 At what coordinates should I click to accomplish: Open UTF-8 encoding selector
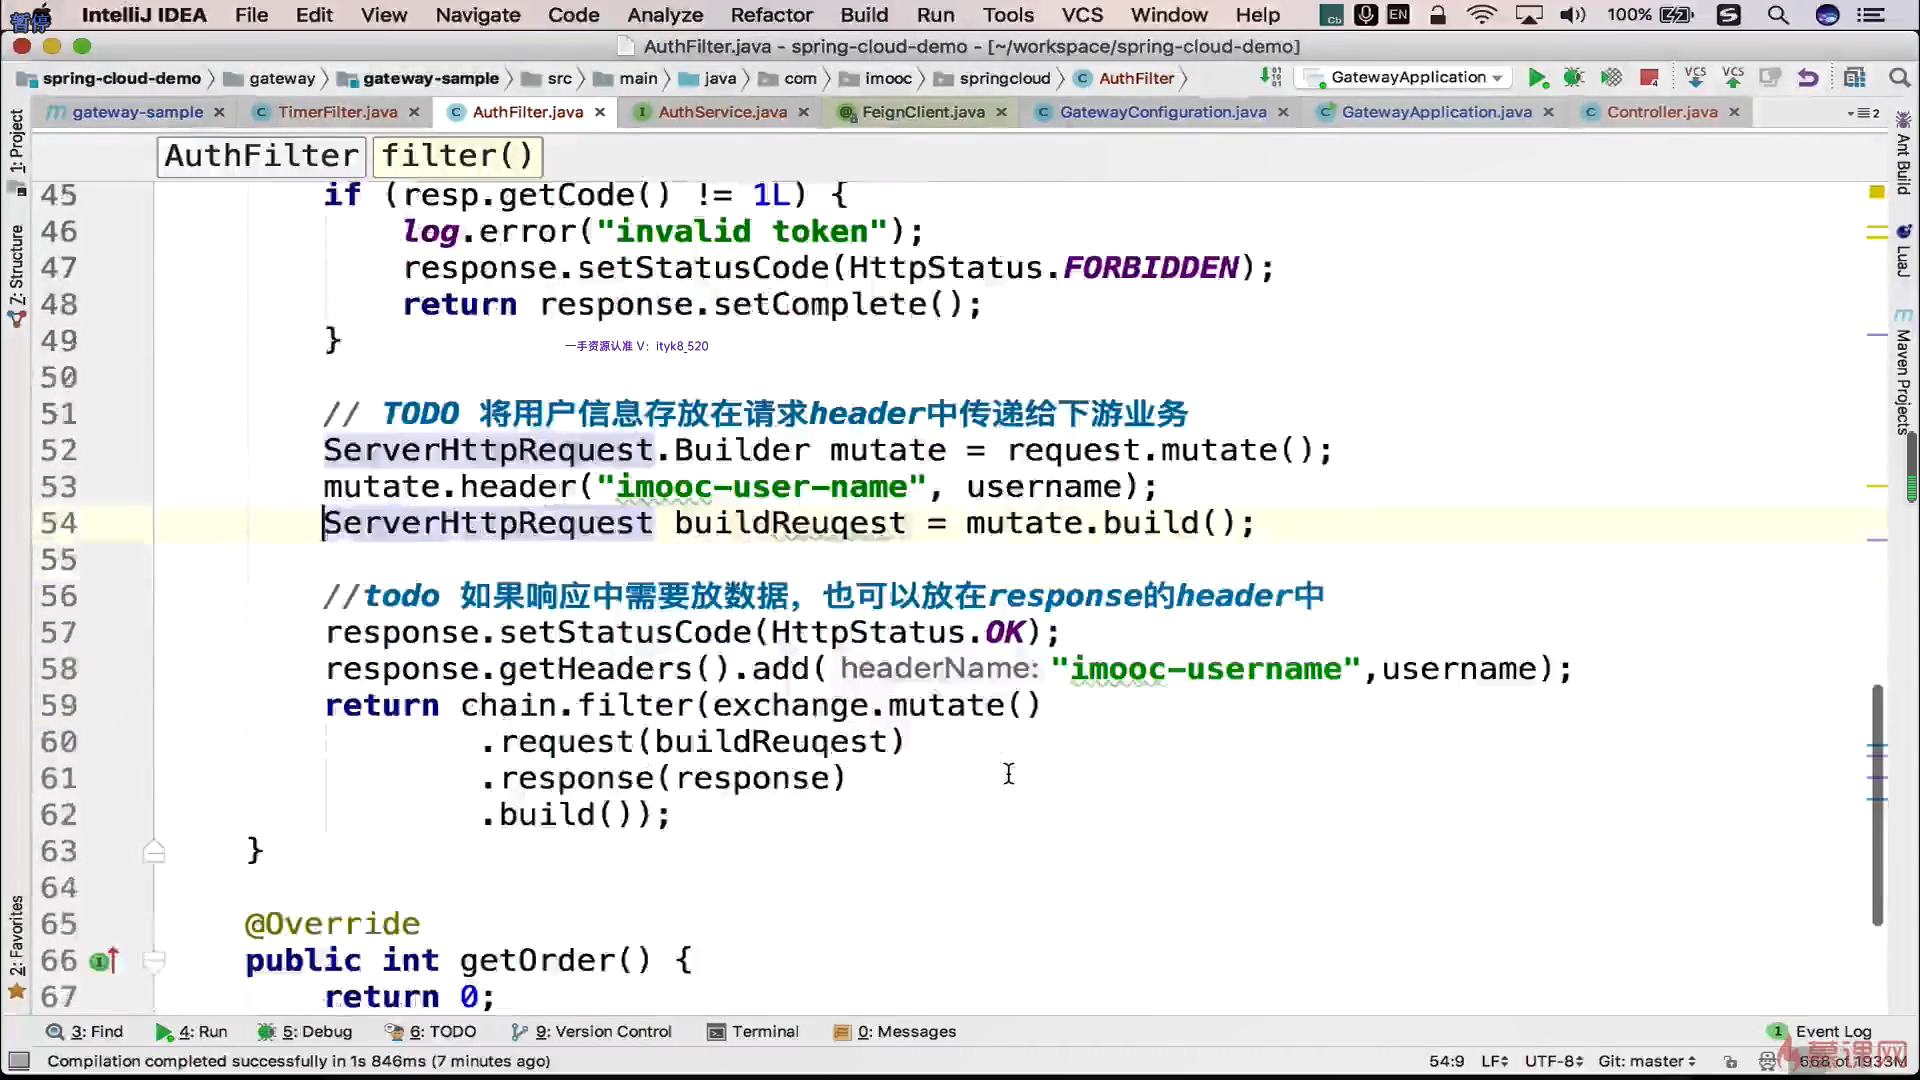(1553, 1061)
